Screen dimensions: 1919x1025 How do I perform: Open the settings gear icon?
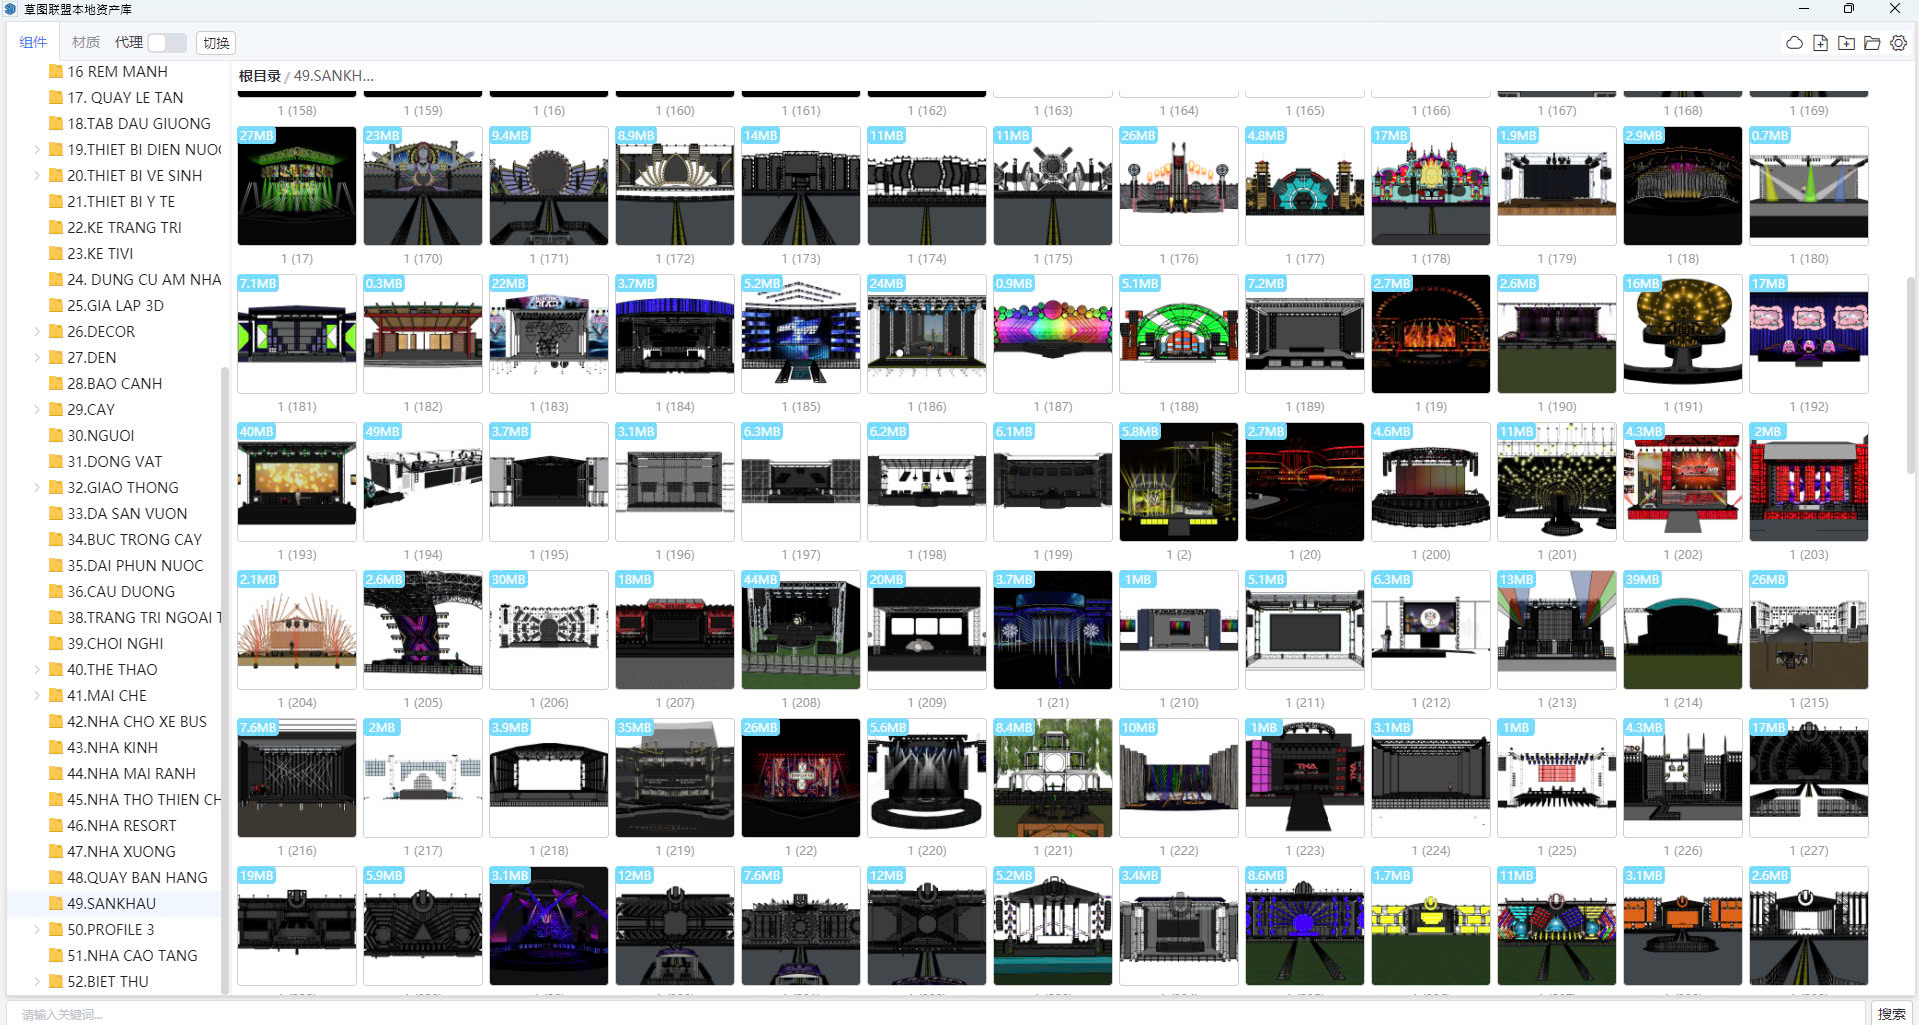(x=1898, y=43)
